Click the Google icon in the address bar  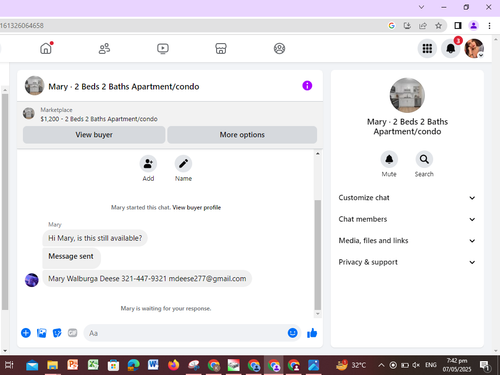point(392,26)
